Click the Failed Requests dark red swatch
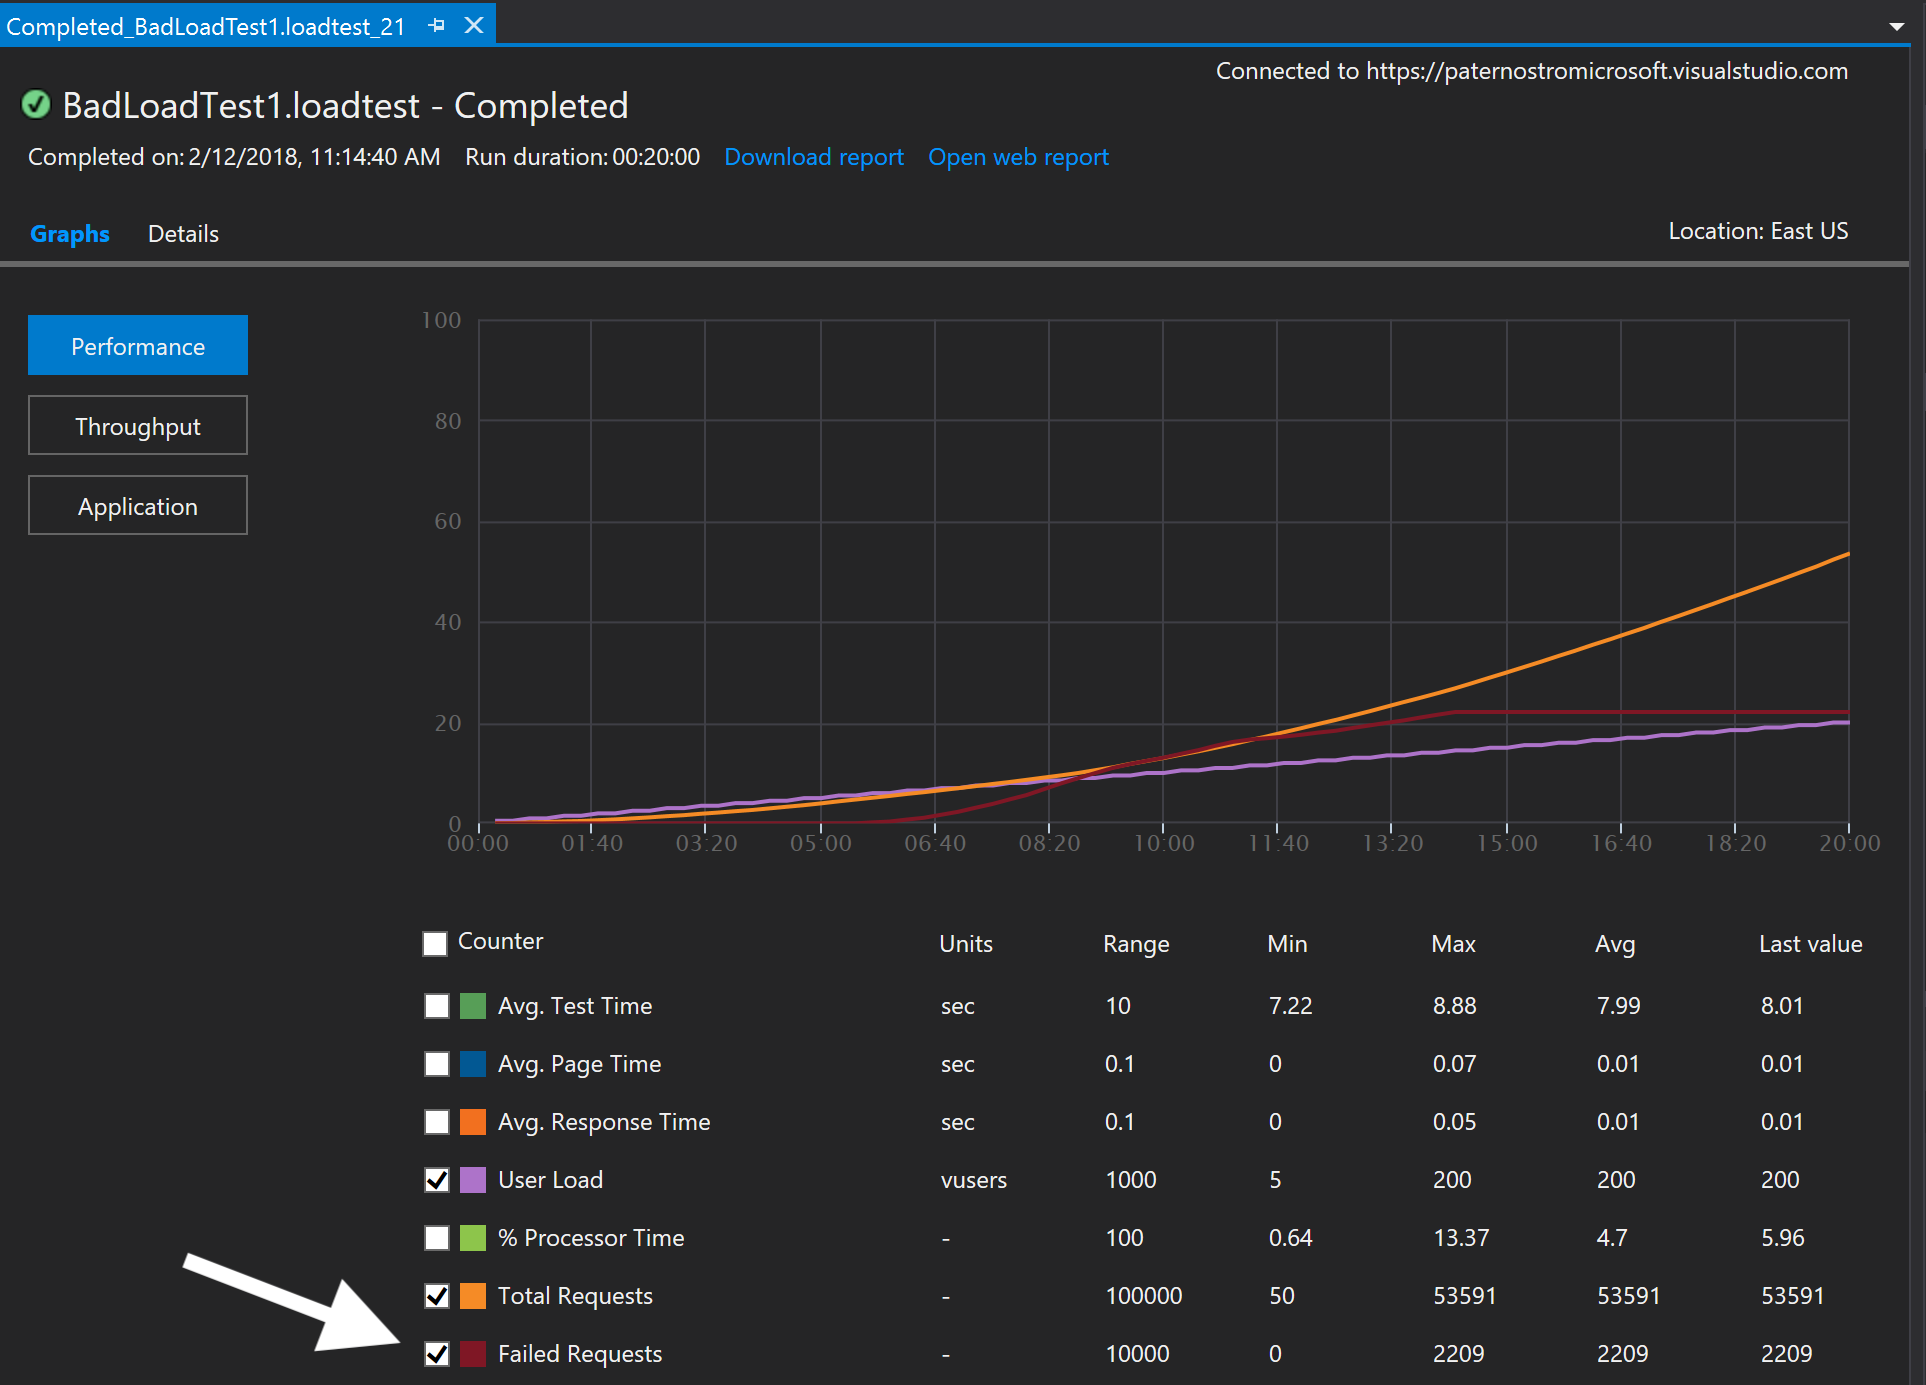The image size is (1926, 1385). click(x=473, y=1354)
